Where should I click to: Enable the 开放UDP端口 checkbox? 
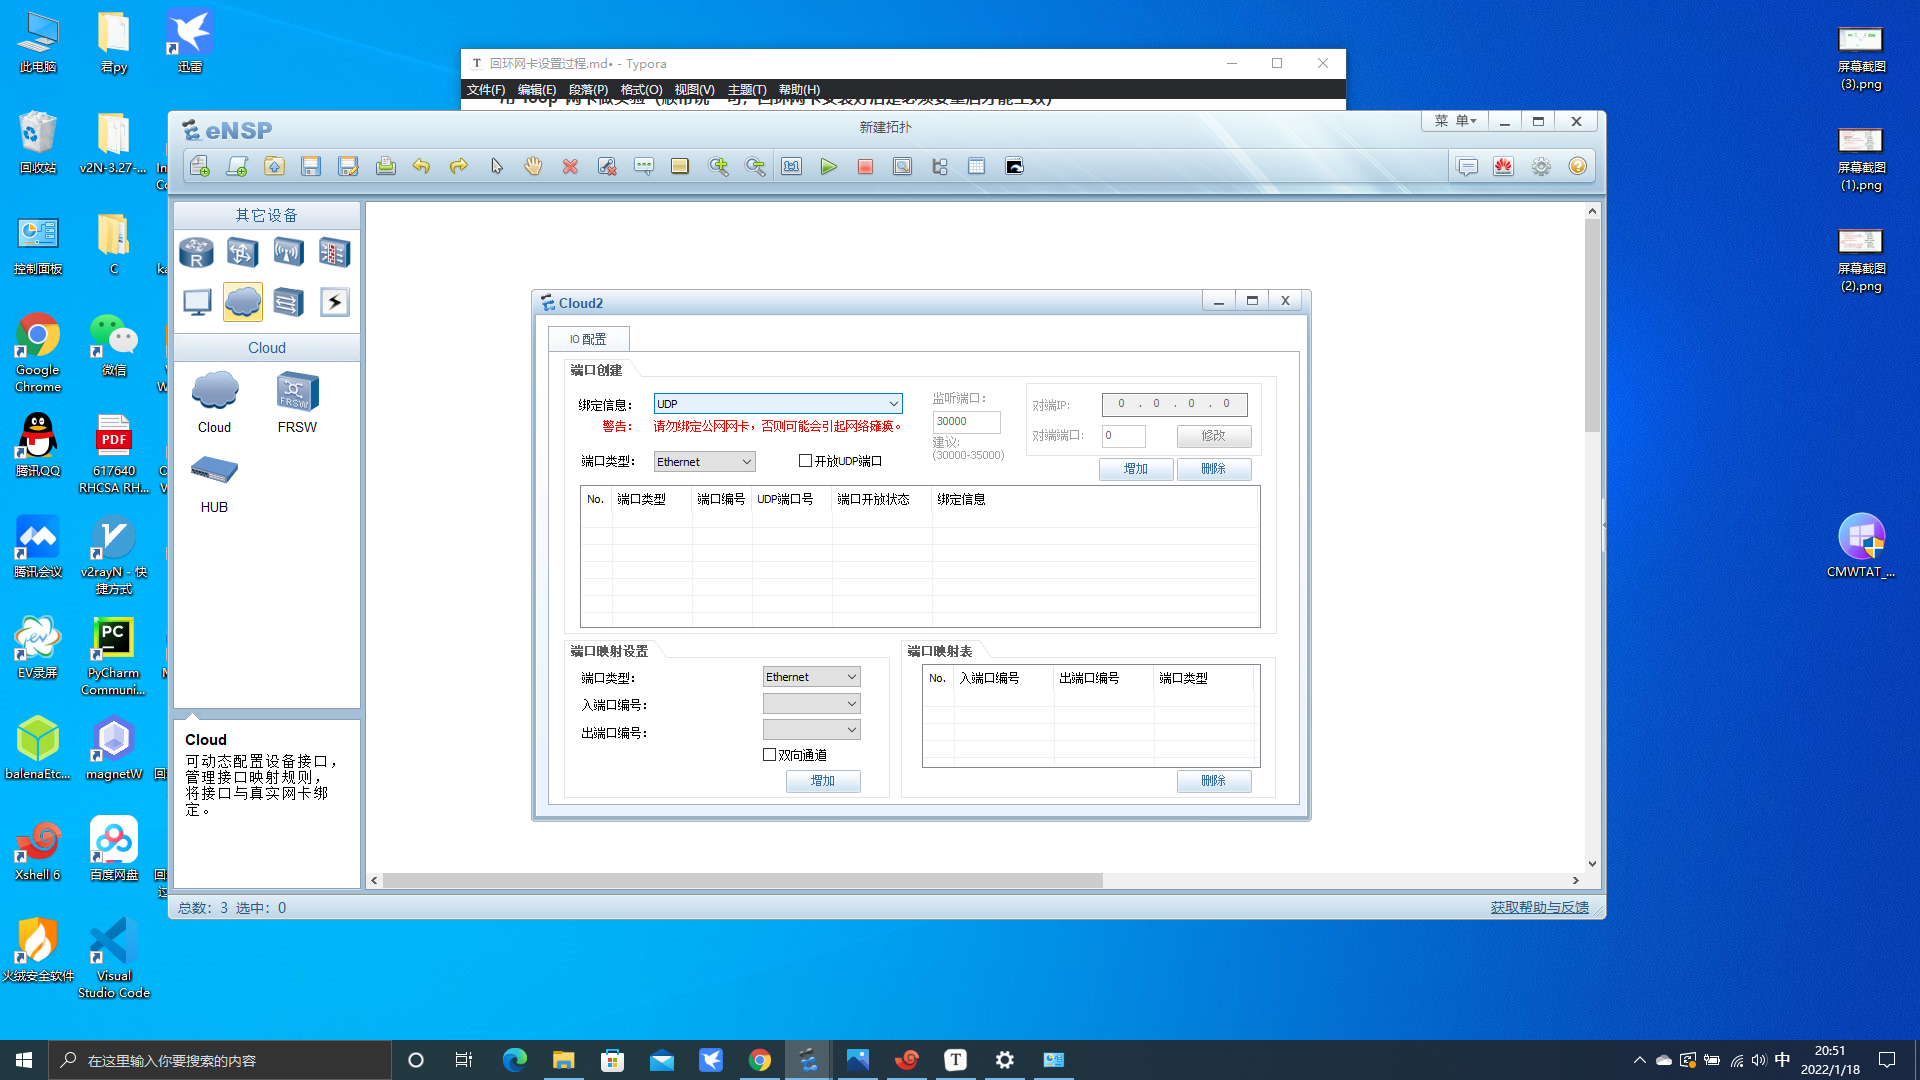805,461
